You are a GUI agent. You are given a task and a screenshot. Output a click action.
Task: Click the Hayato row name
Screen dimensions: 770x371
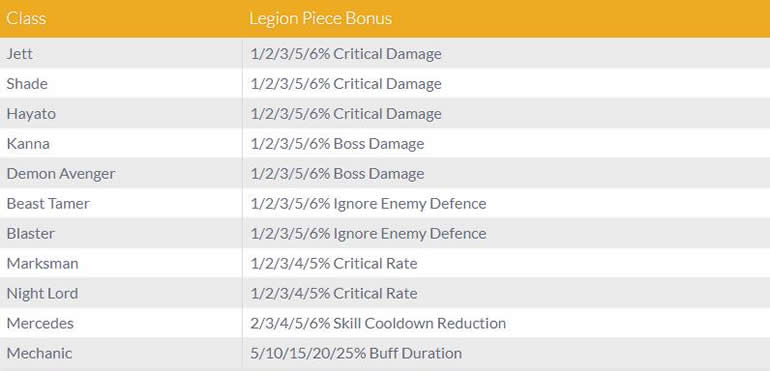[x=31, y=114]
